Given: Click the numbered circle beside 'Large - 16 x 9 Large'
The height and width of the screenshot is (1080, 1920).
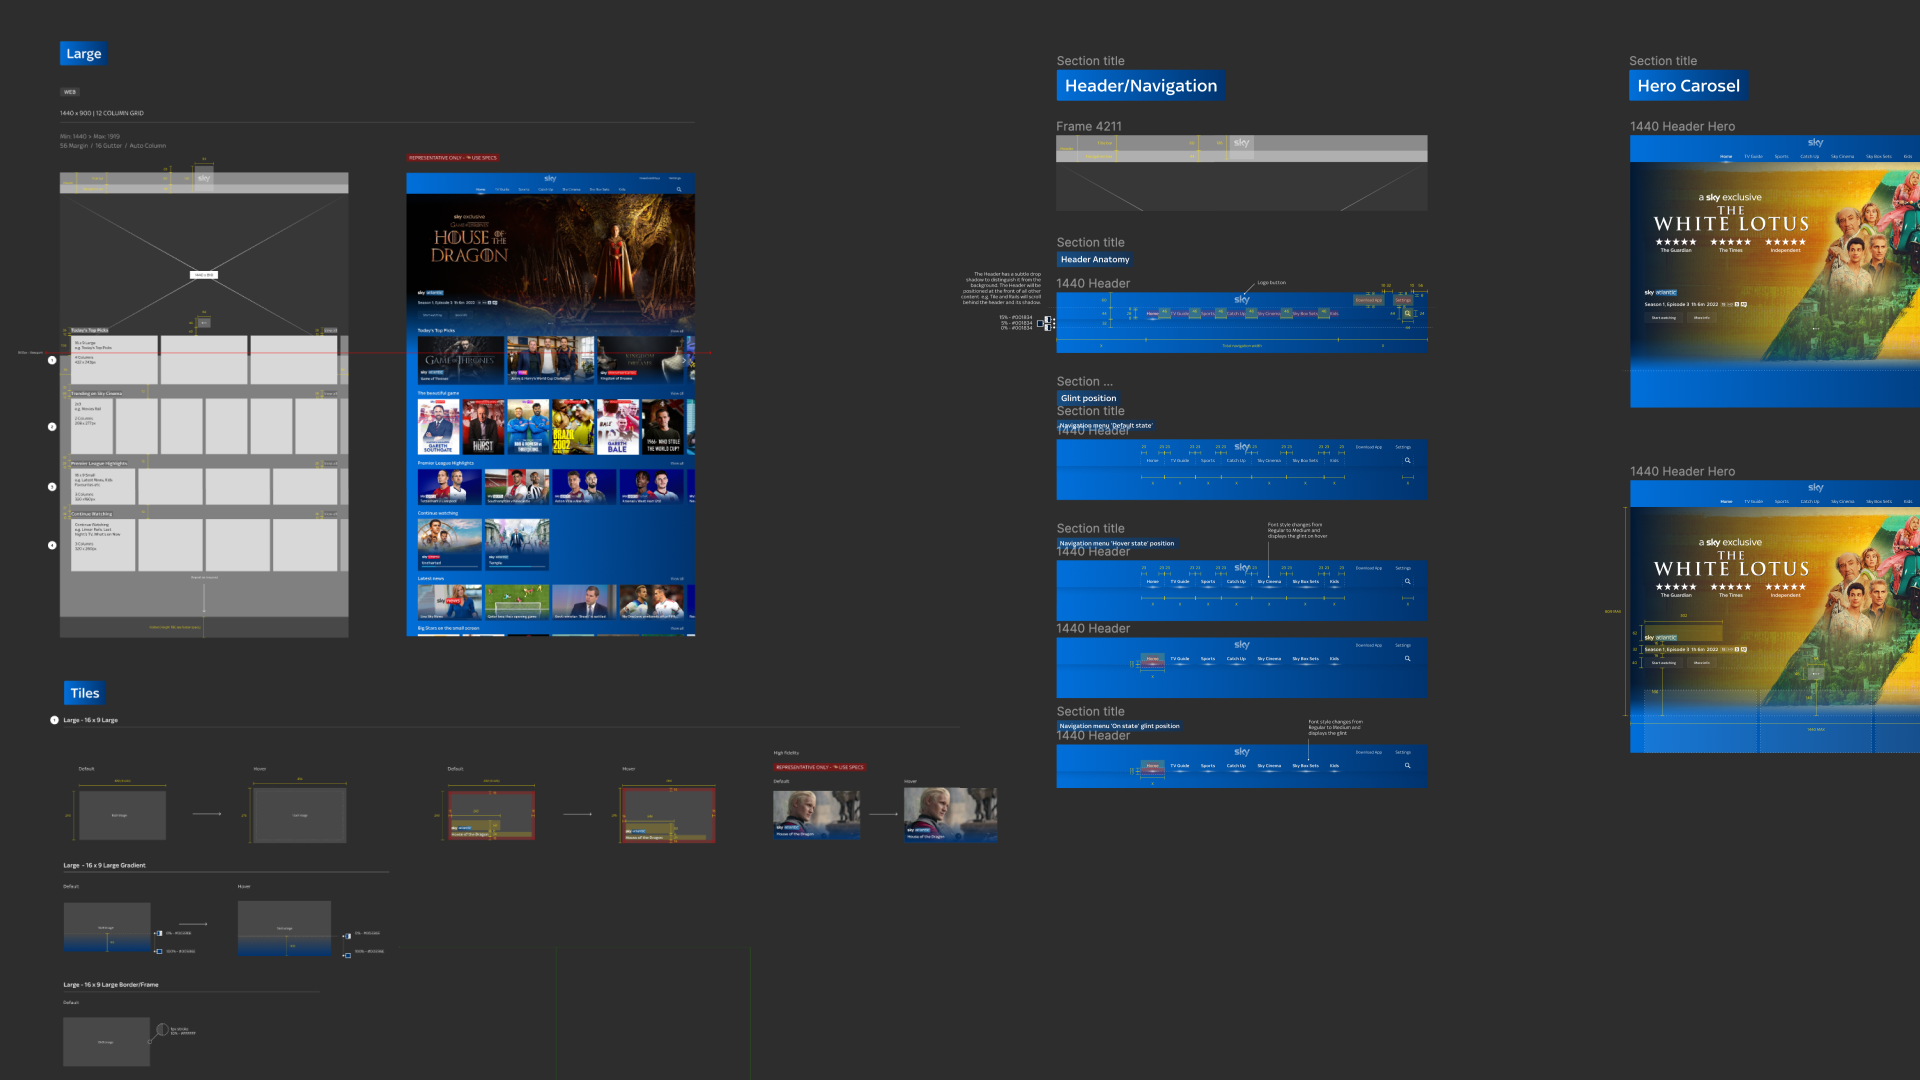Looking at the screenshot, I should tap(54, 720).
